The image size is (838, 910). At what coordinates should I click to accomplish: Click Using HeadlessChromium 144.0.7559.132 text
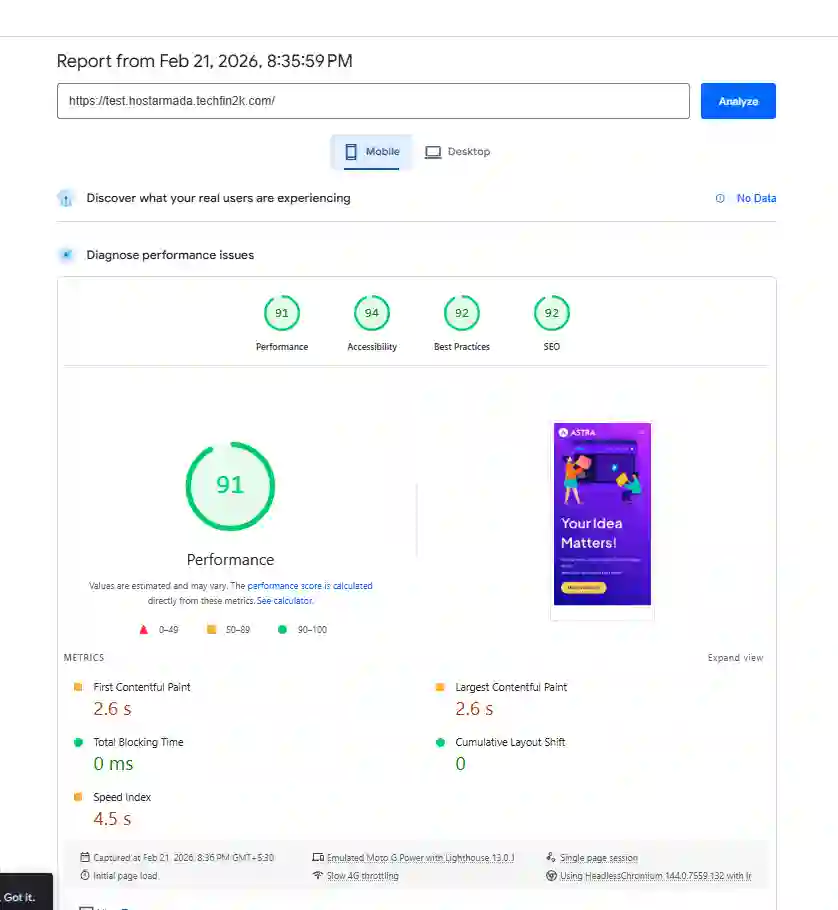pyautogui.click(x=656, y=876)
